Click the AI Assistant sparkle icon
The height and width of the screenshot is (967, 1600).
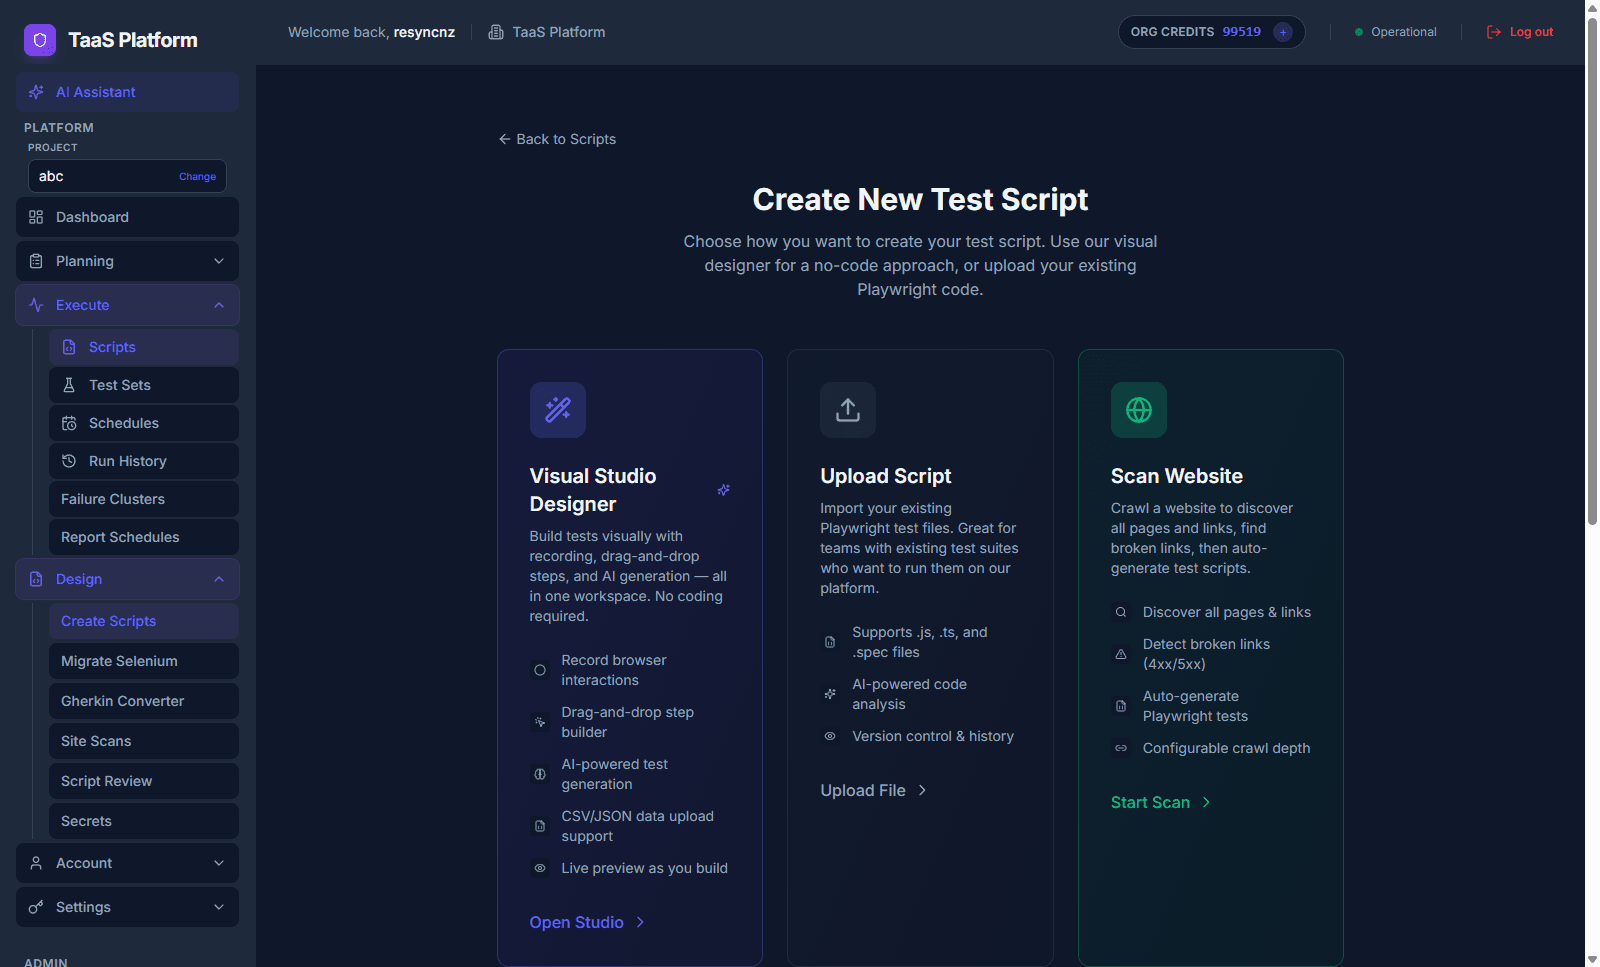pos(36,91)
